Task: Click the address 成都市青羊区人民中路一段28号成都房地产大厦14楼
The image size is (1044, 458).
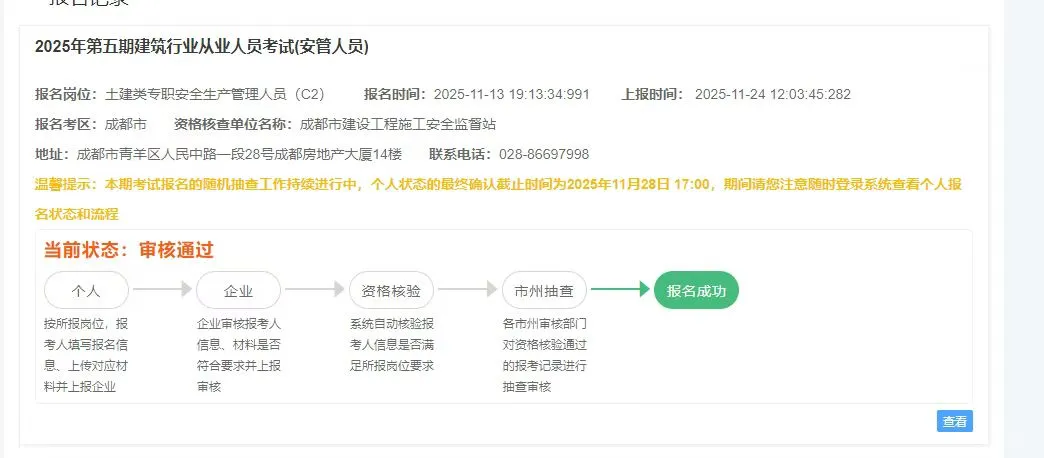Action: pyautogui.click(x=239, y=154)
